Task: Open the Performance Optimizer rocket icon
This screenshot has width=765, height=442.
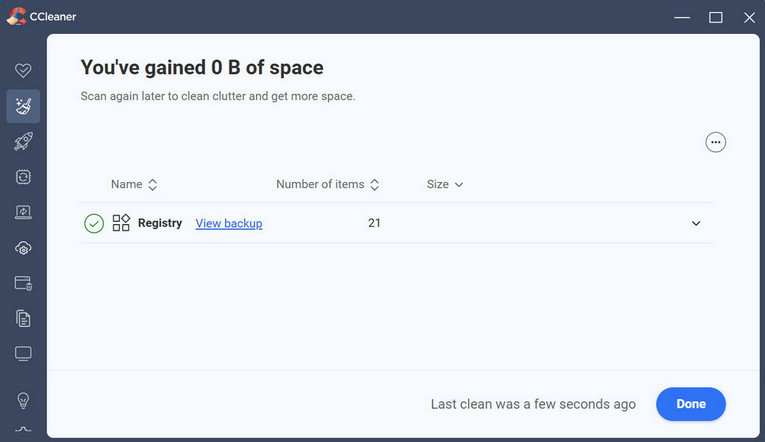Action: tap(23, 142)
